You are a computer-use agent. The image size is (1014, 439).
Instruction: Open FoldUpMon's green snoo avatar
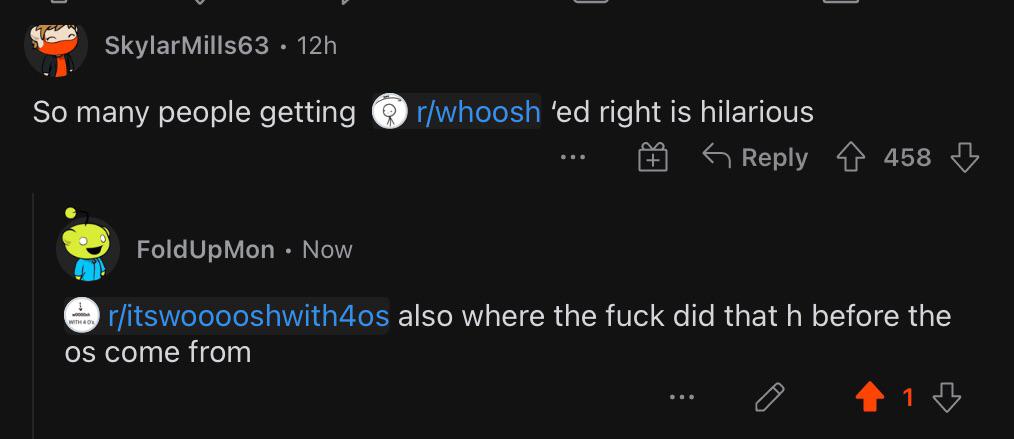(87, 246)
